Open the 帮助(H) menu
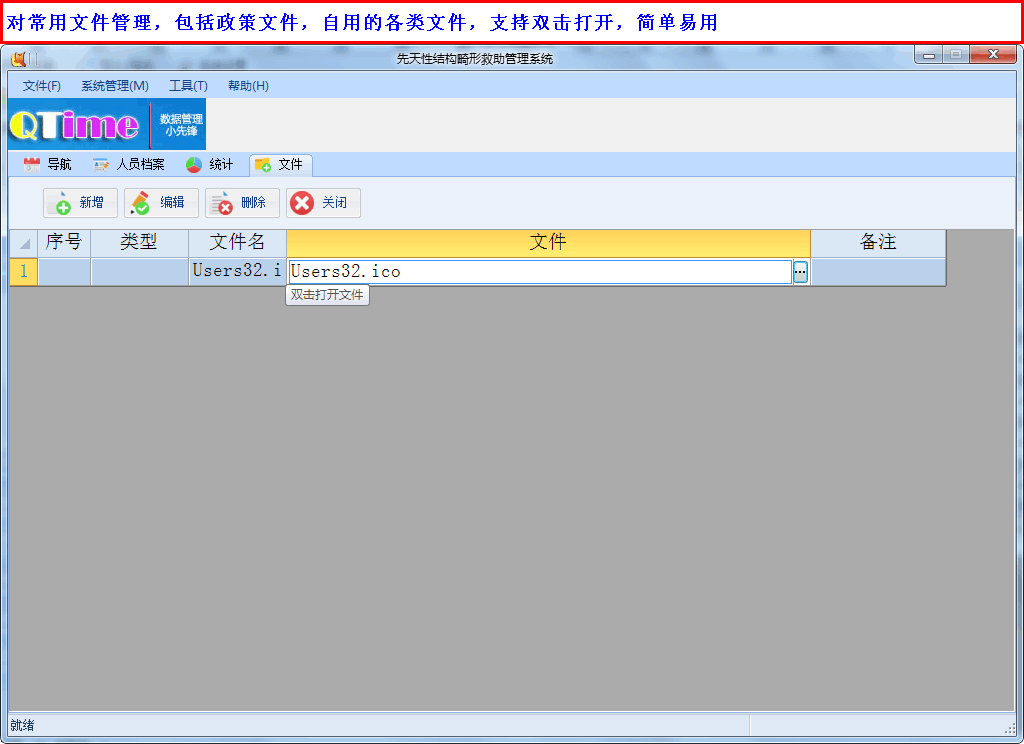The image size is (1024, 744). coord(248,86)
